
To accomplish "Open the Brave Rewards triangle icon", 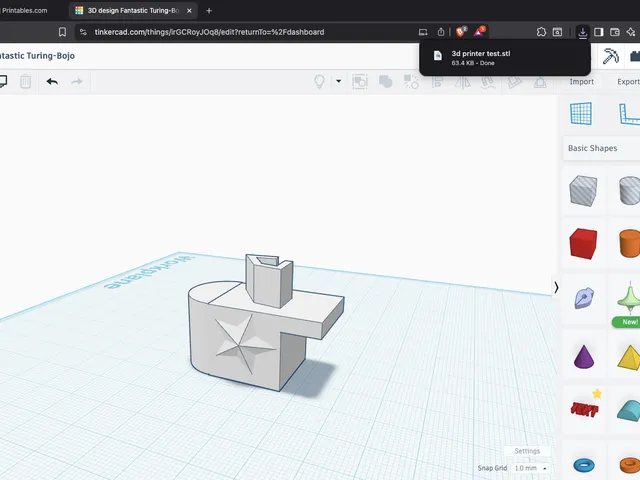I will tap(479, 31).
